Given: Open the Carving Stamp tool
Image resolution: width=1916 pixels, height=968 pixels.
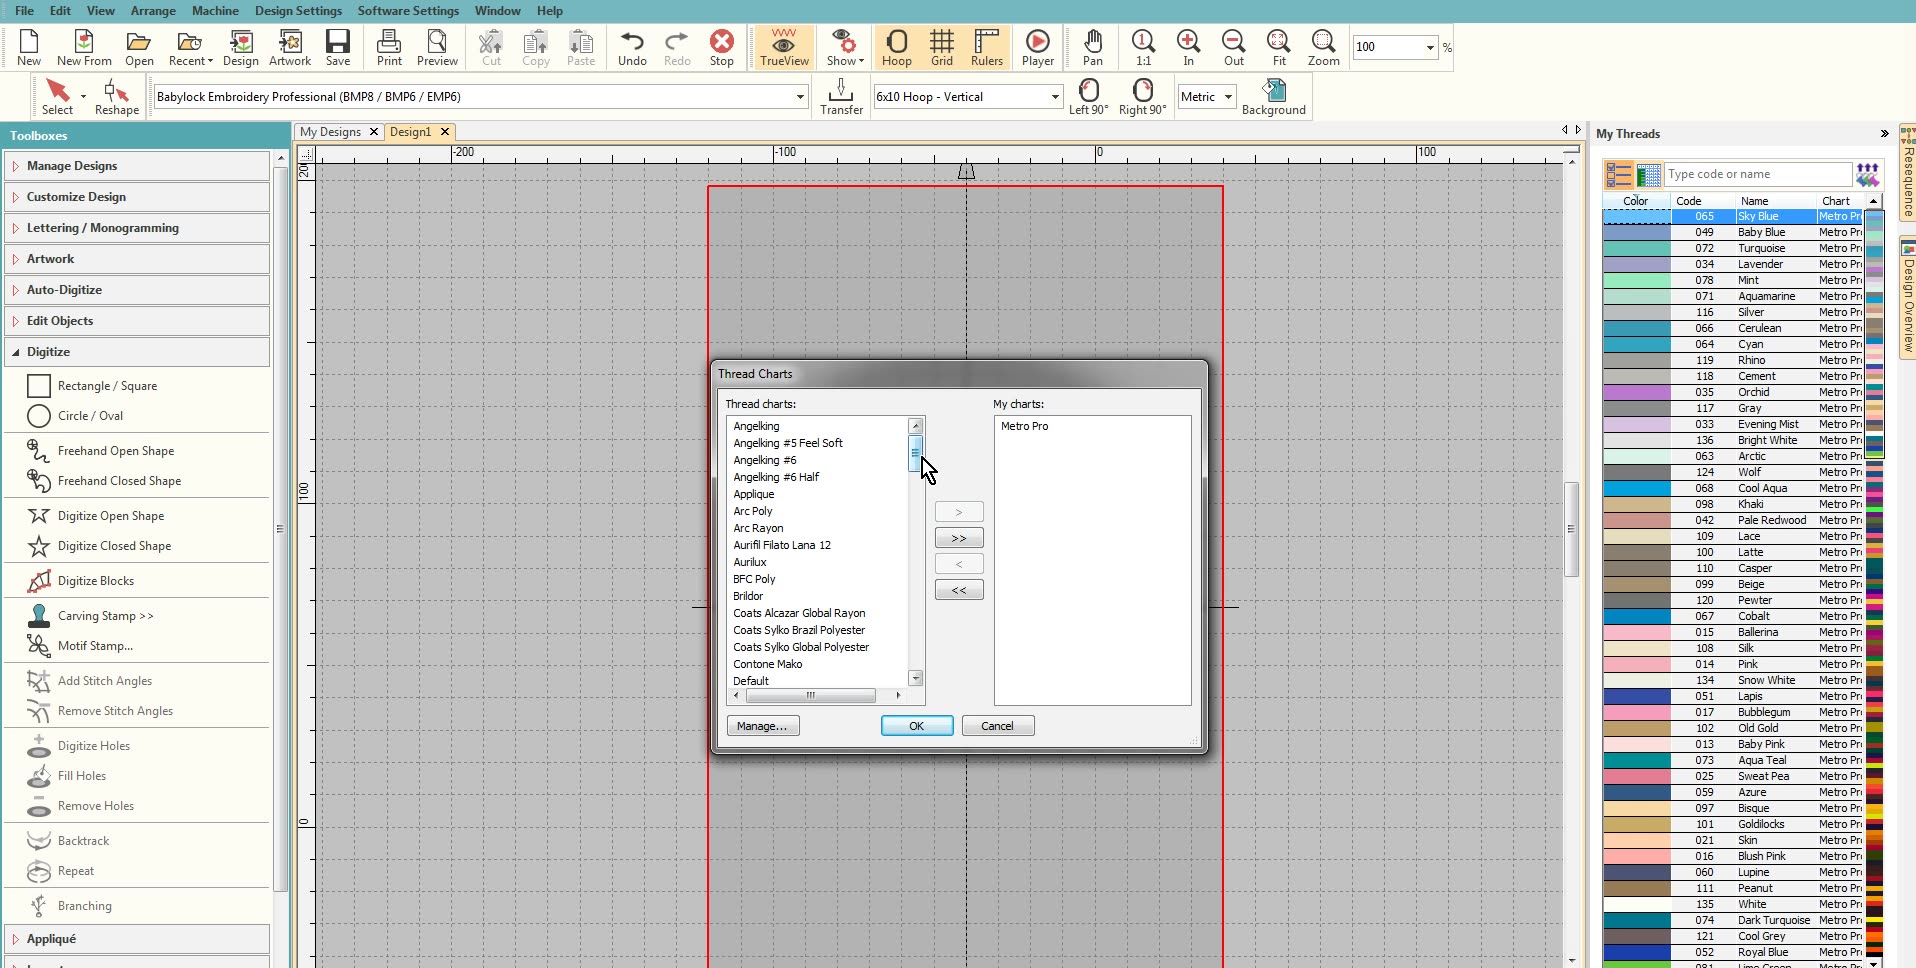Looking at the screenshot, I should pyautogui.click(x=103, y=616).
